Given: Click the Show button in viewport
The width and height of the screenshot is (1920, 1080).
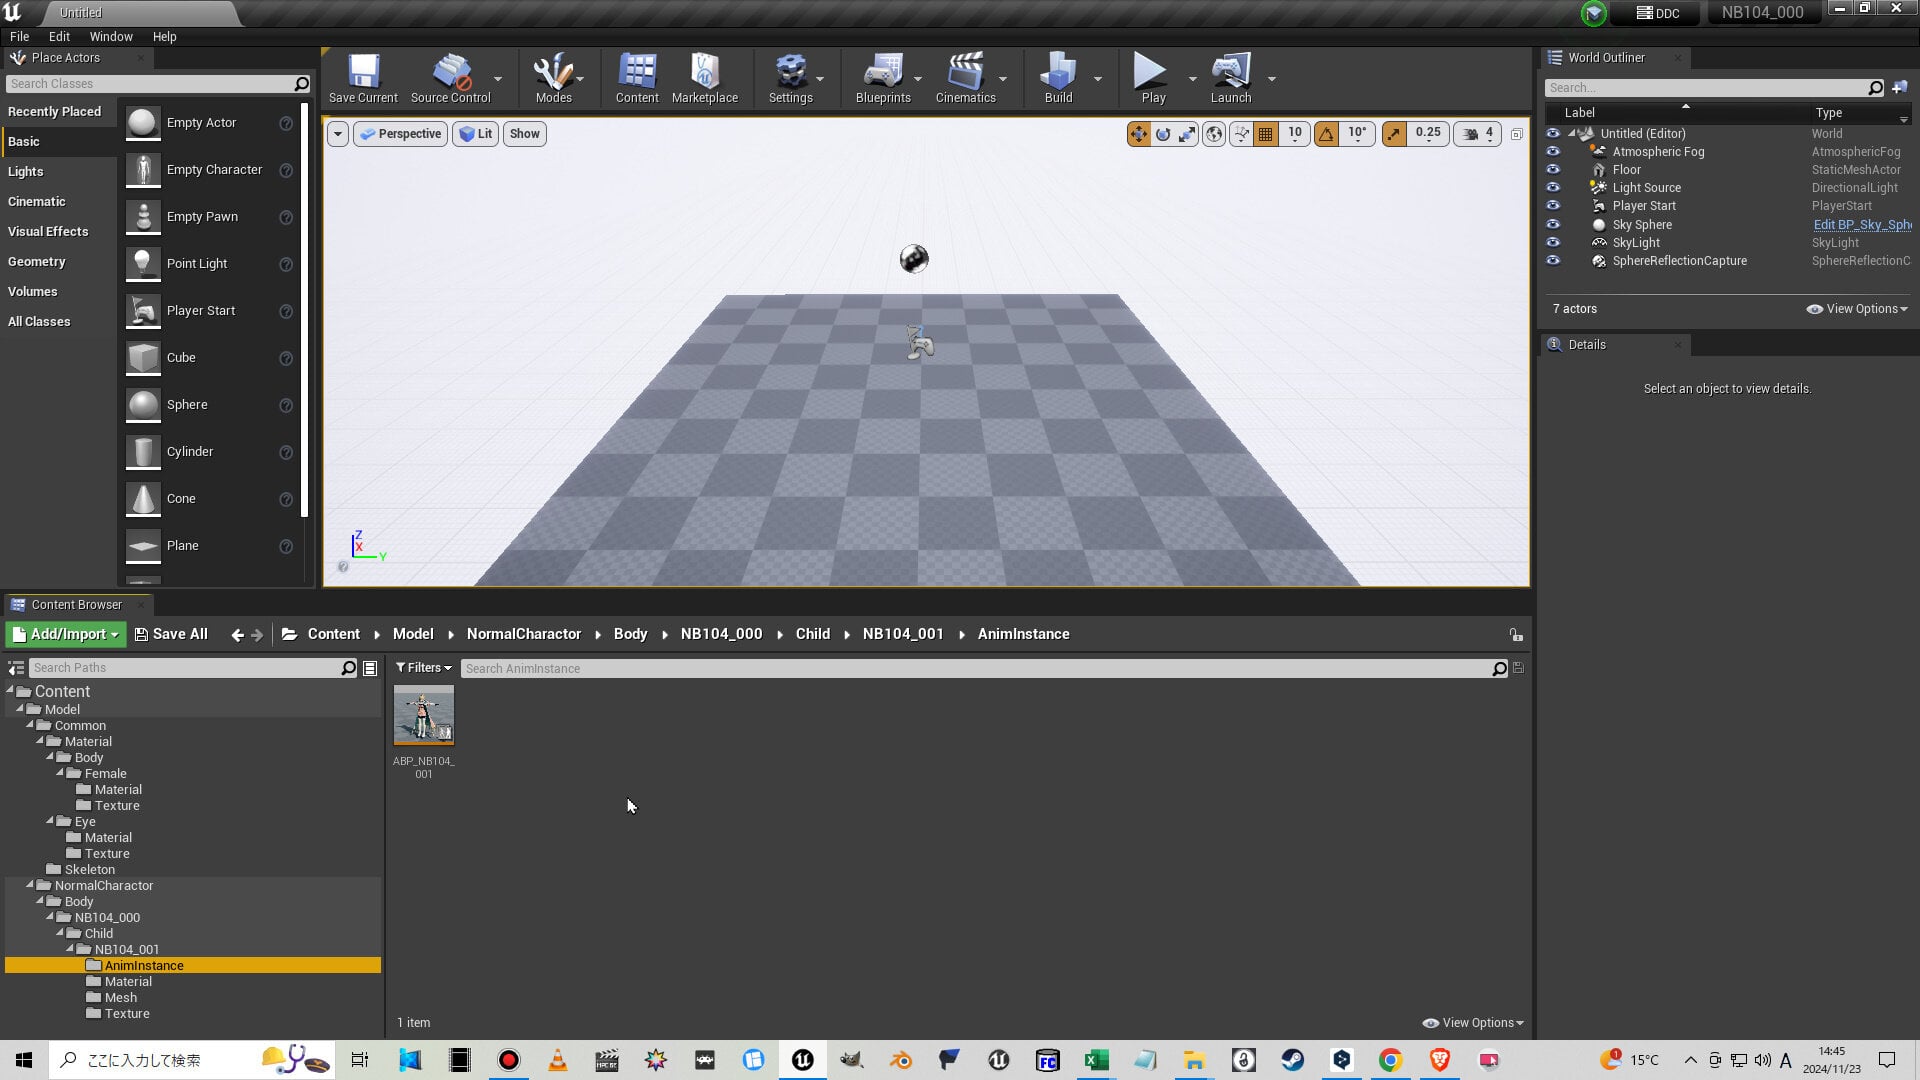Looking at the screenshot, I should click(x=525, y=134).
